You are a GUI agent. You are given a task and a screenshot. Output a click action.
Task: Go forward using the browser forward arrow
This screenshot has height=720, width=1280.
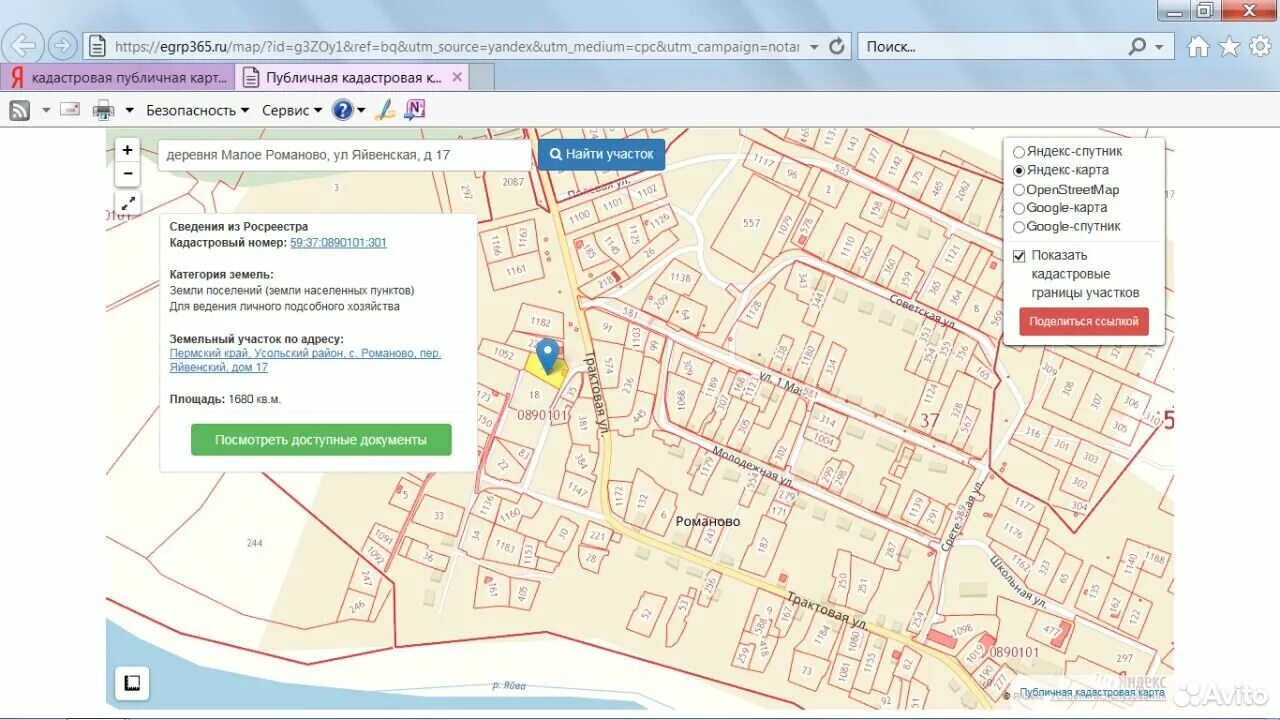[x=62, y=46]
